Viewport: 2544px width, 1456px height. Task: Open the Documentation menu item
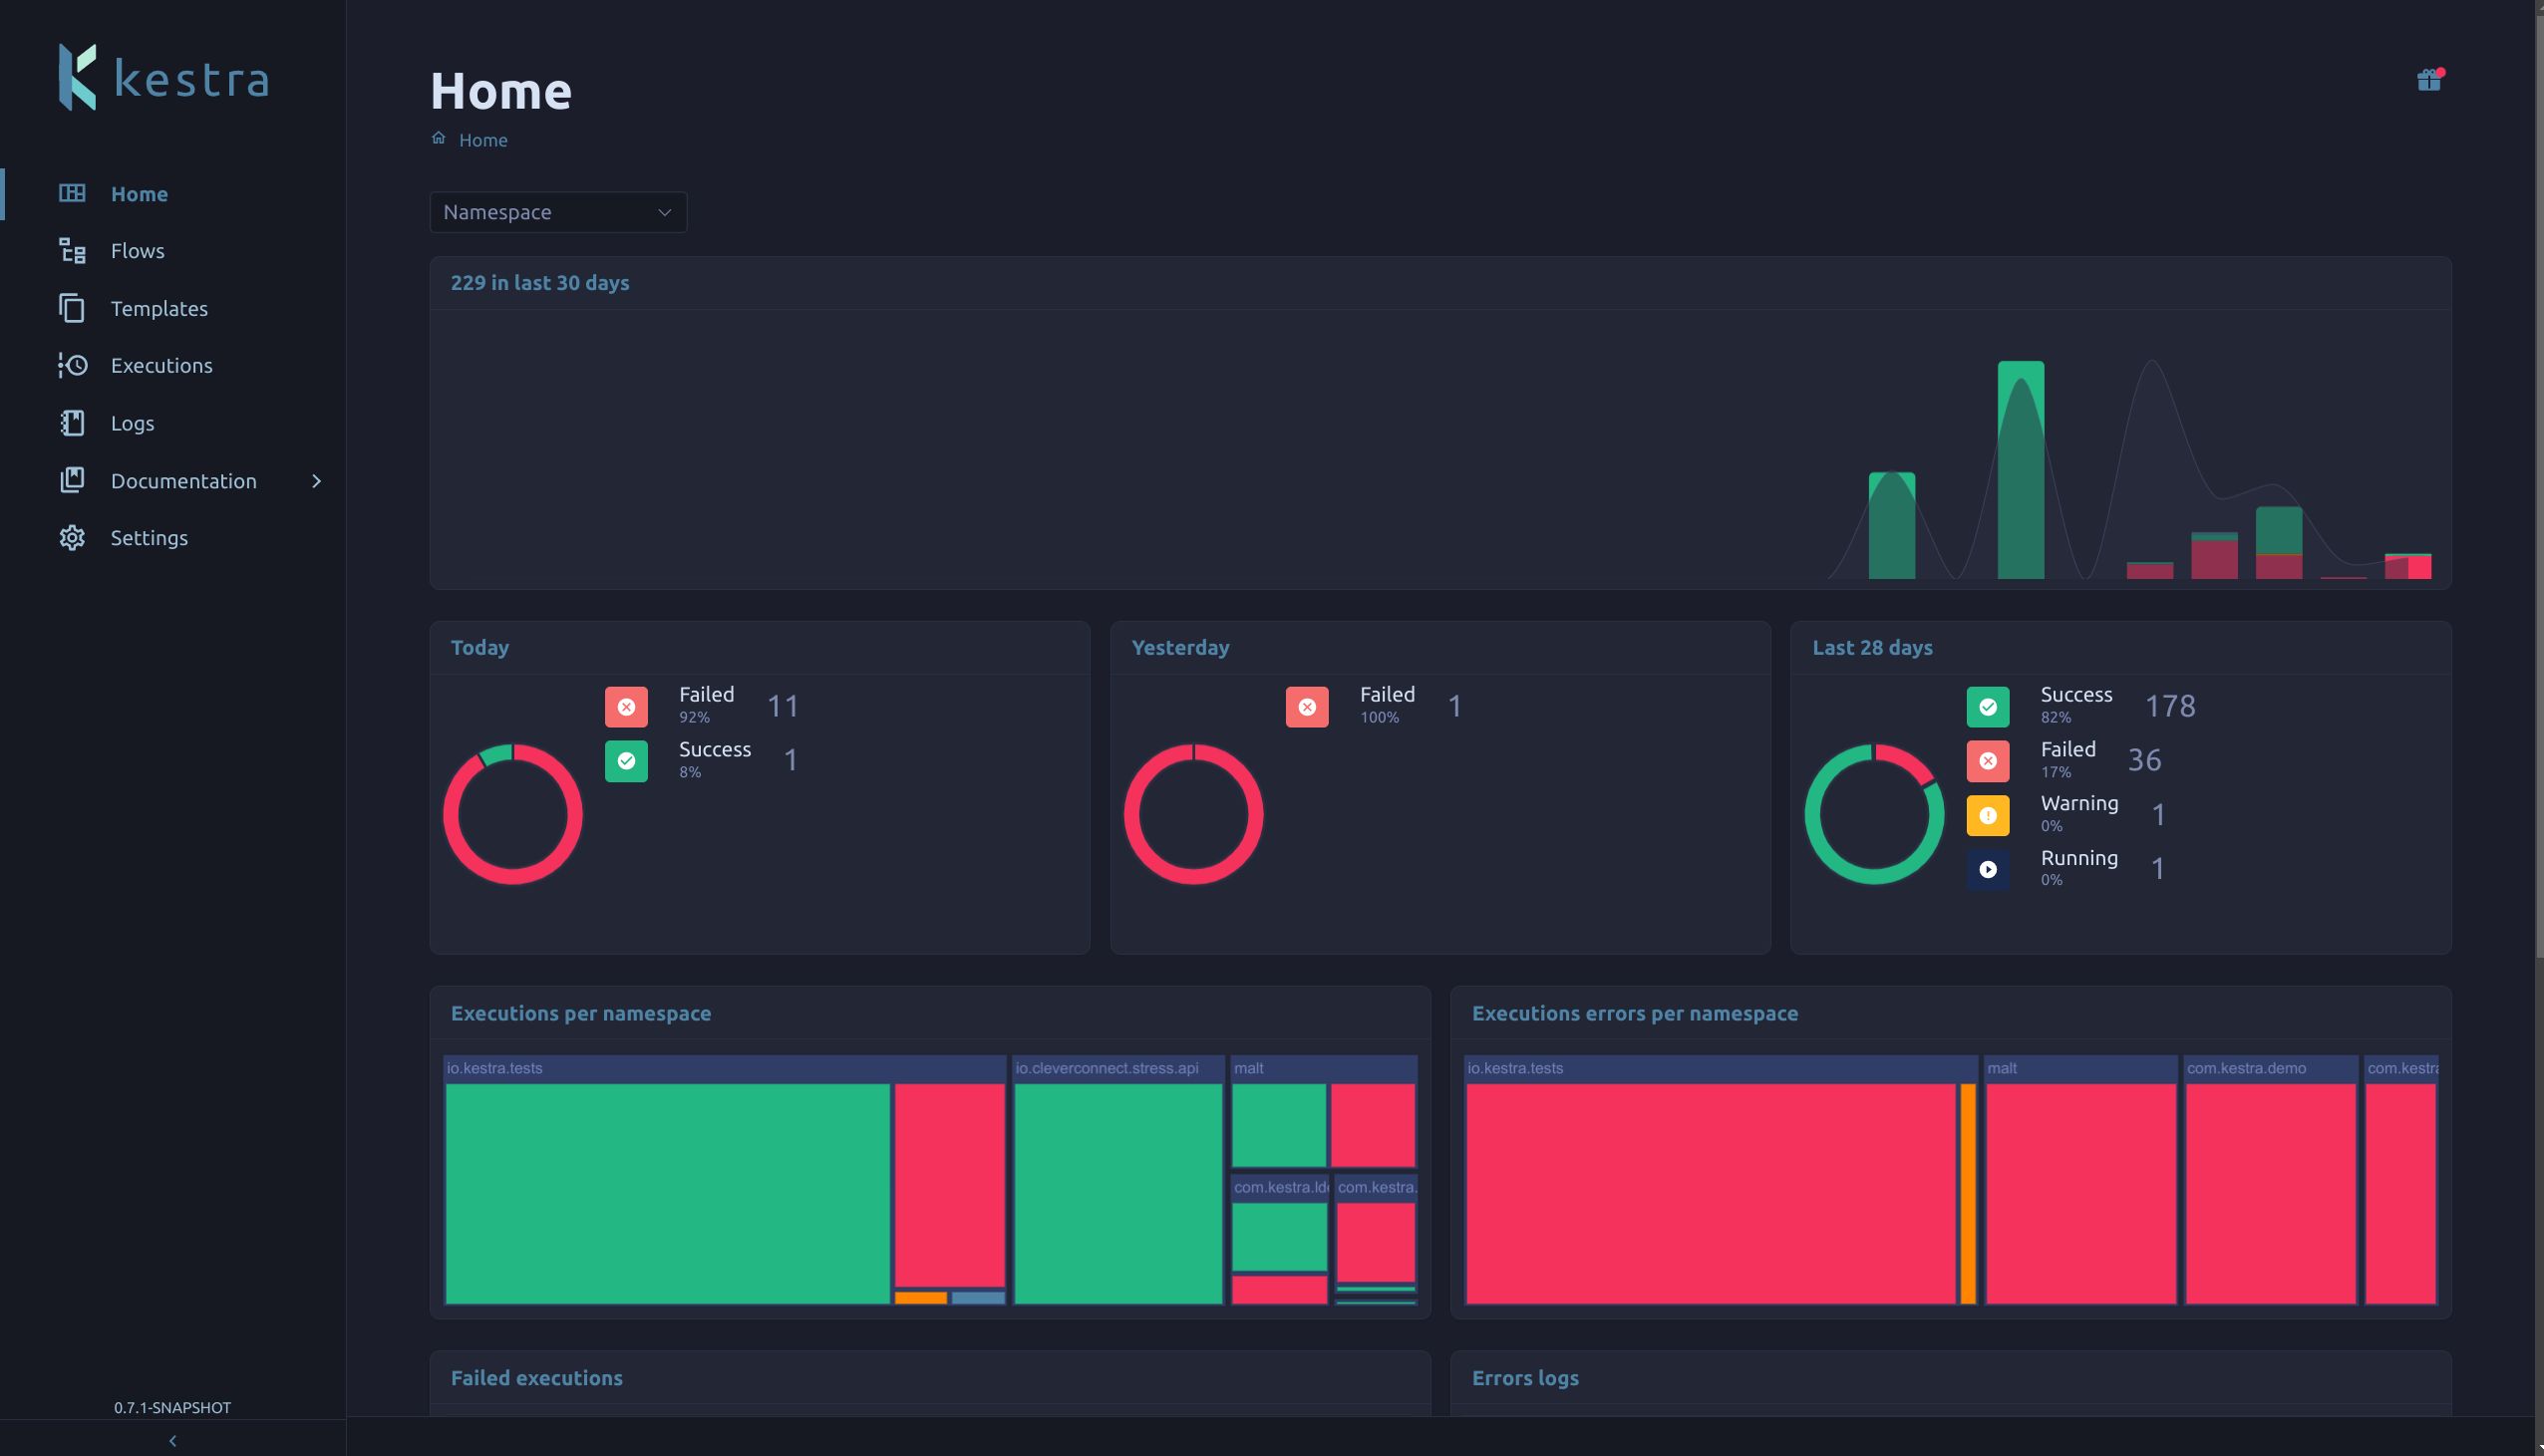(183, 481)
